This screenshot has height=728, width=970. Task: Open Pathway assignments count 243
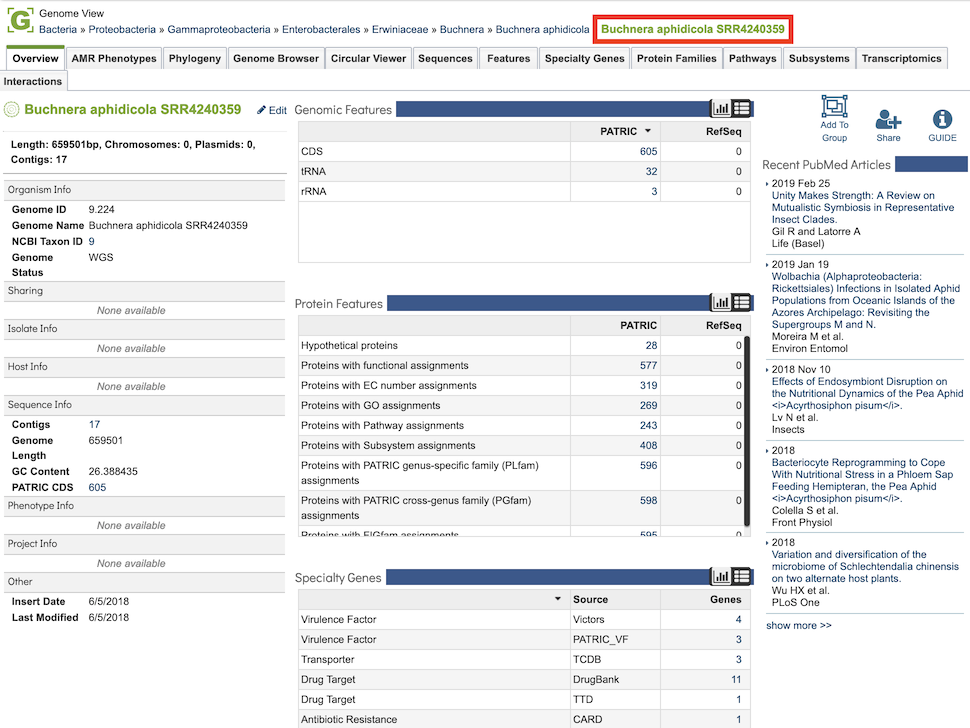(648, 426)
